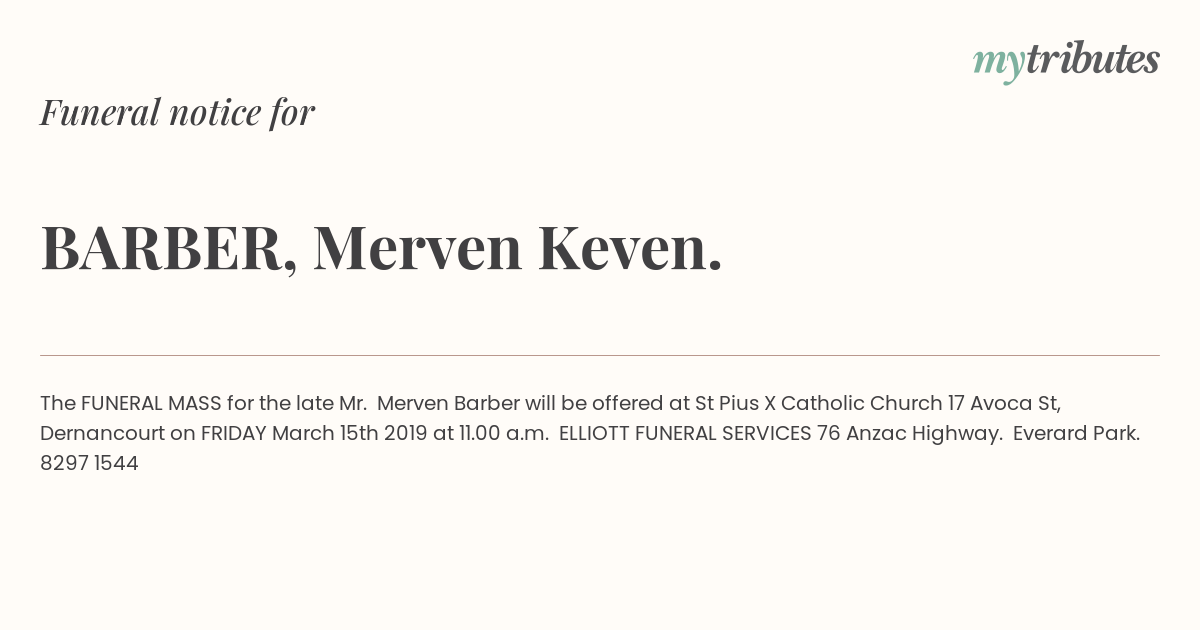Click the phone number 8297 1544
This screenshot has height=630, width=1200.
pyautogui.click(x=89, y=463)
